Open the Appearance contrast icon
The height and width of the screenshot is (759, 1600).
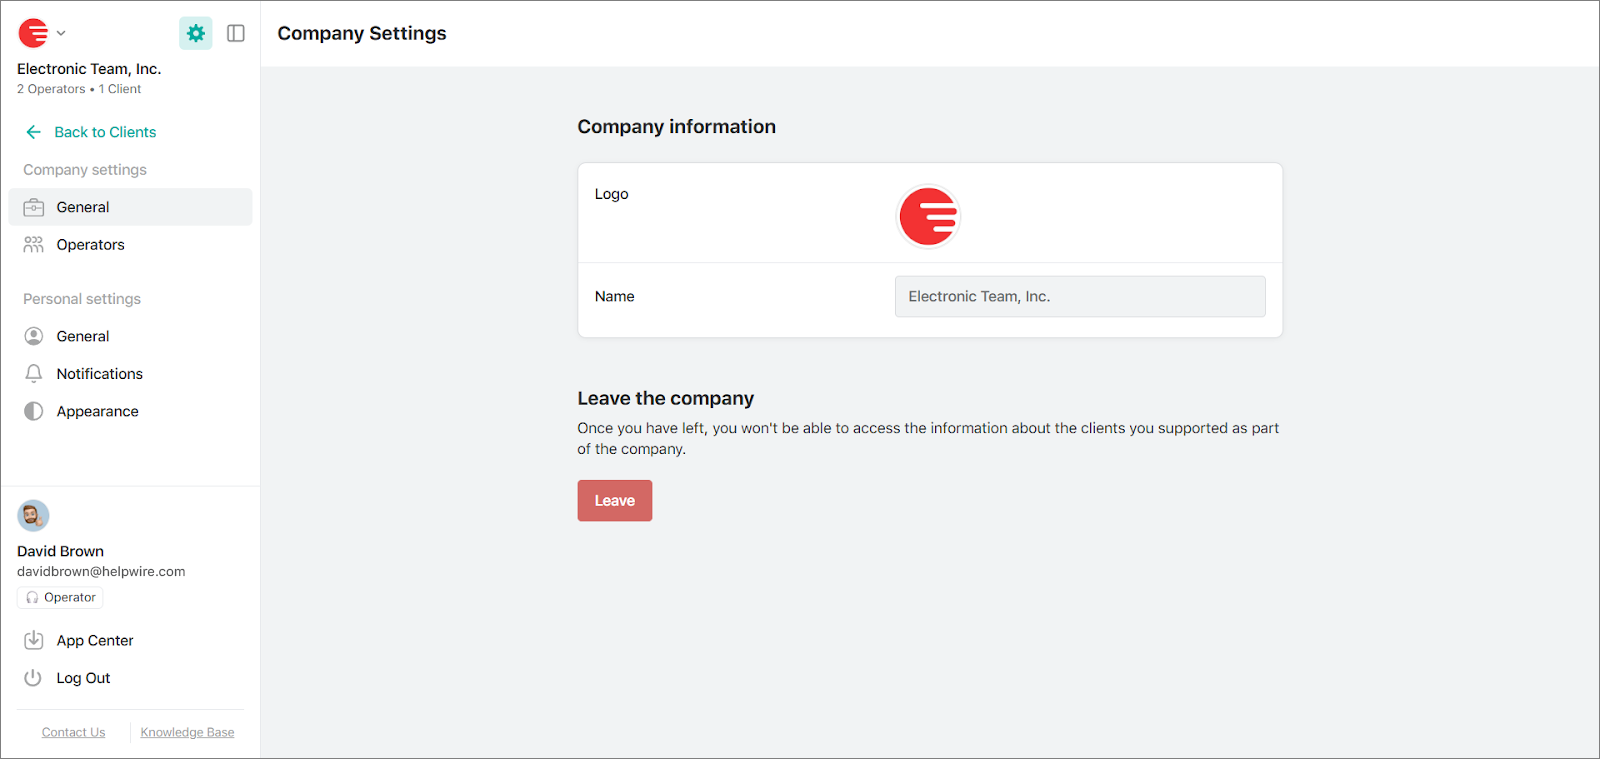33,410
